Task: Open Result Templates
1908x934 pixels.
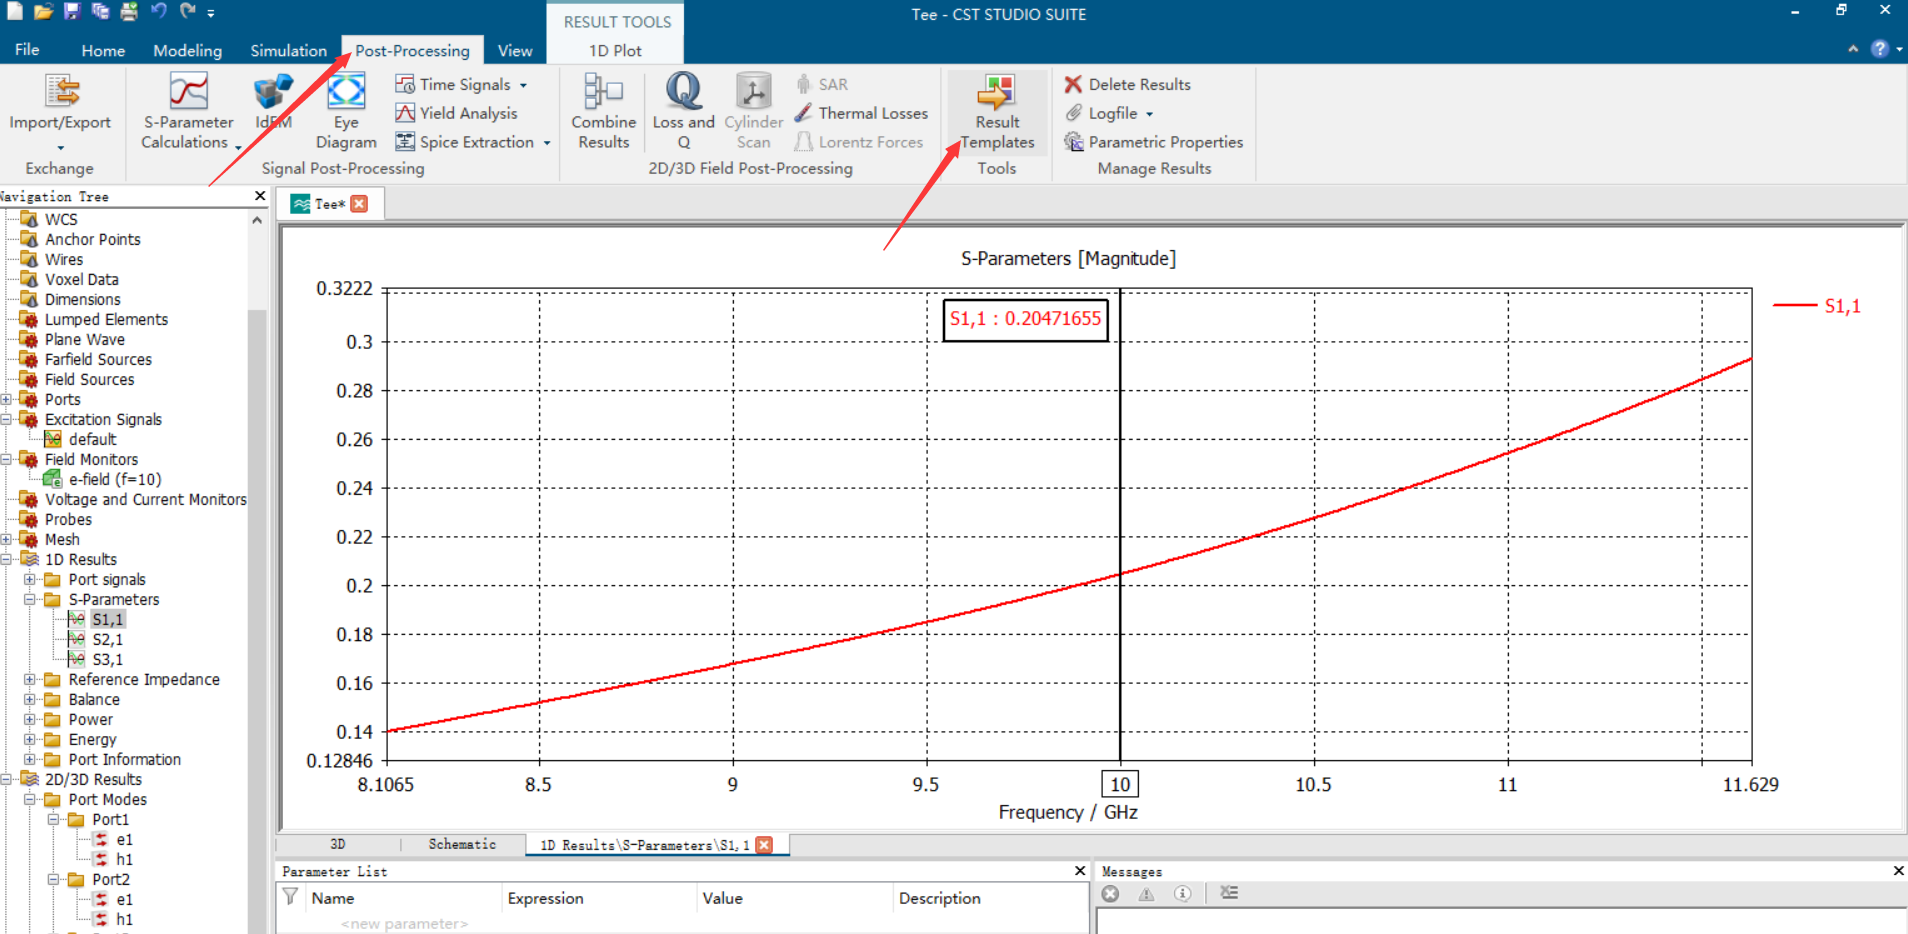Action: click(x=997, y=110)
